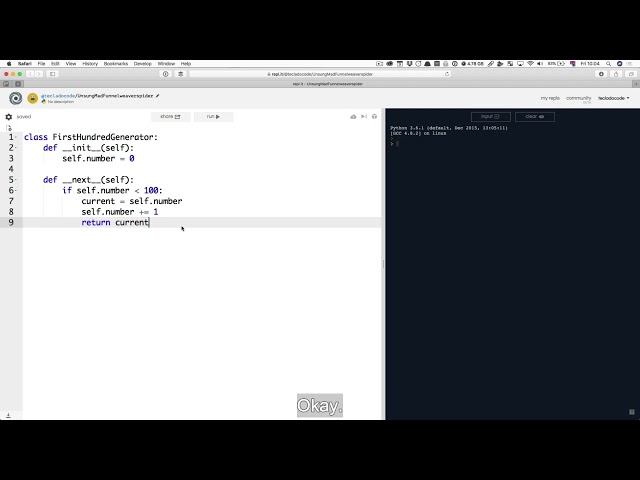This screenshot has height=480, width=640.
Task: Open volume control in menu bar
Action: (x=540, y=64)
